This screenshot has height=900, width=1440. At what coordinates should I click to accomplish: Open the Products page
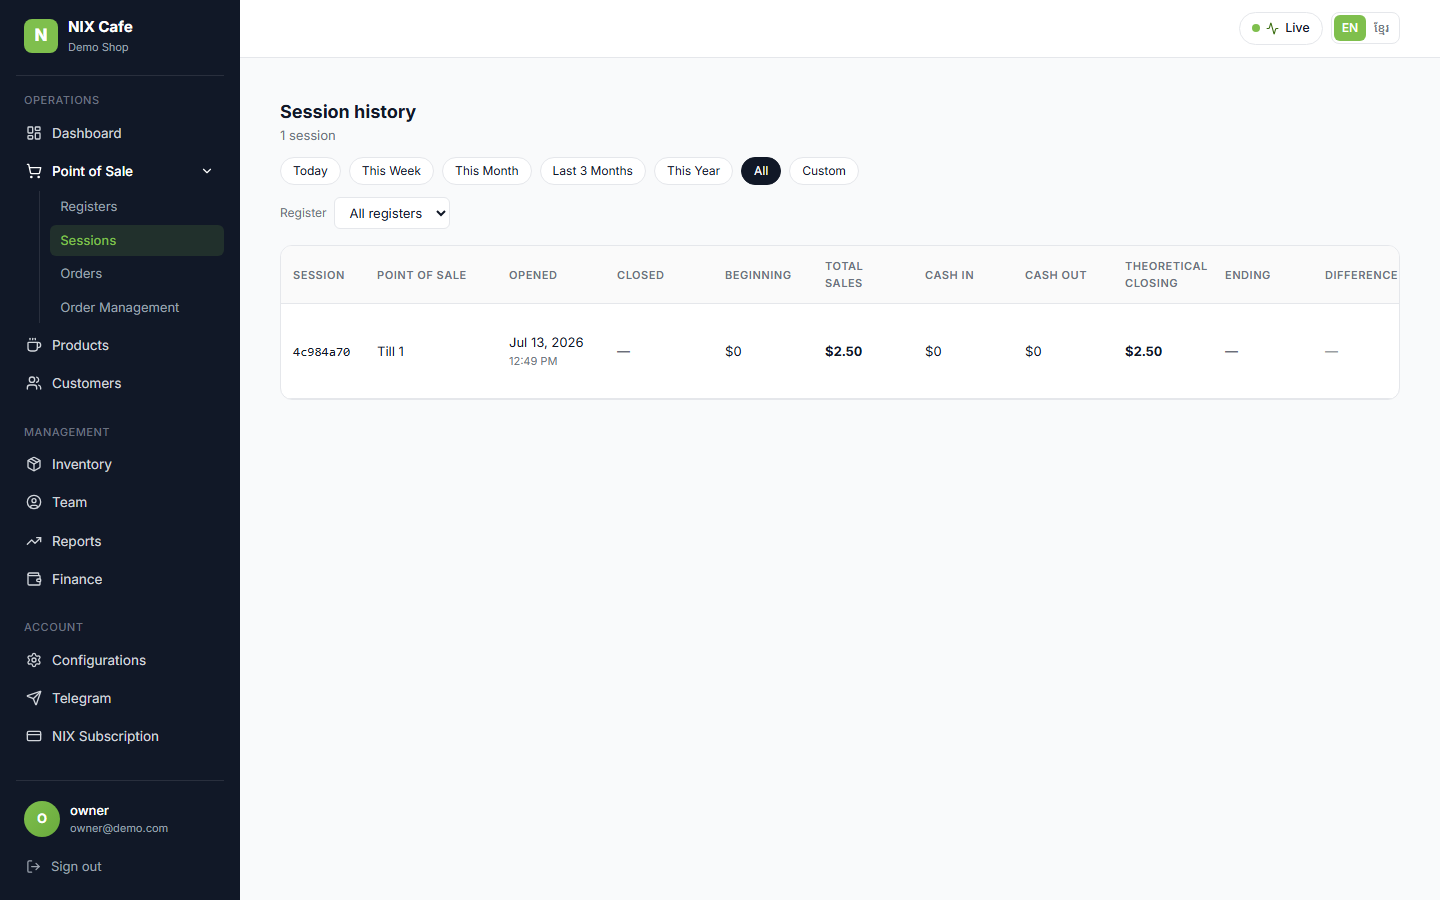click(120, 345)
